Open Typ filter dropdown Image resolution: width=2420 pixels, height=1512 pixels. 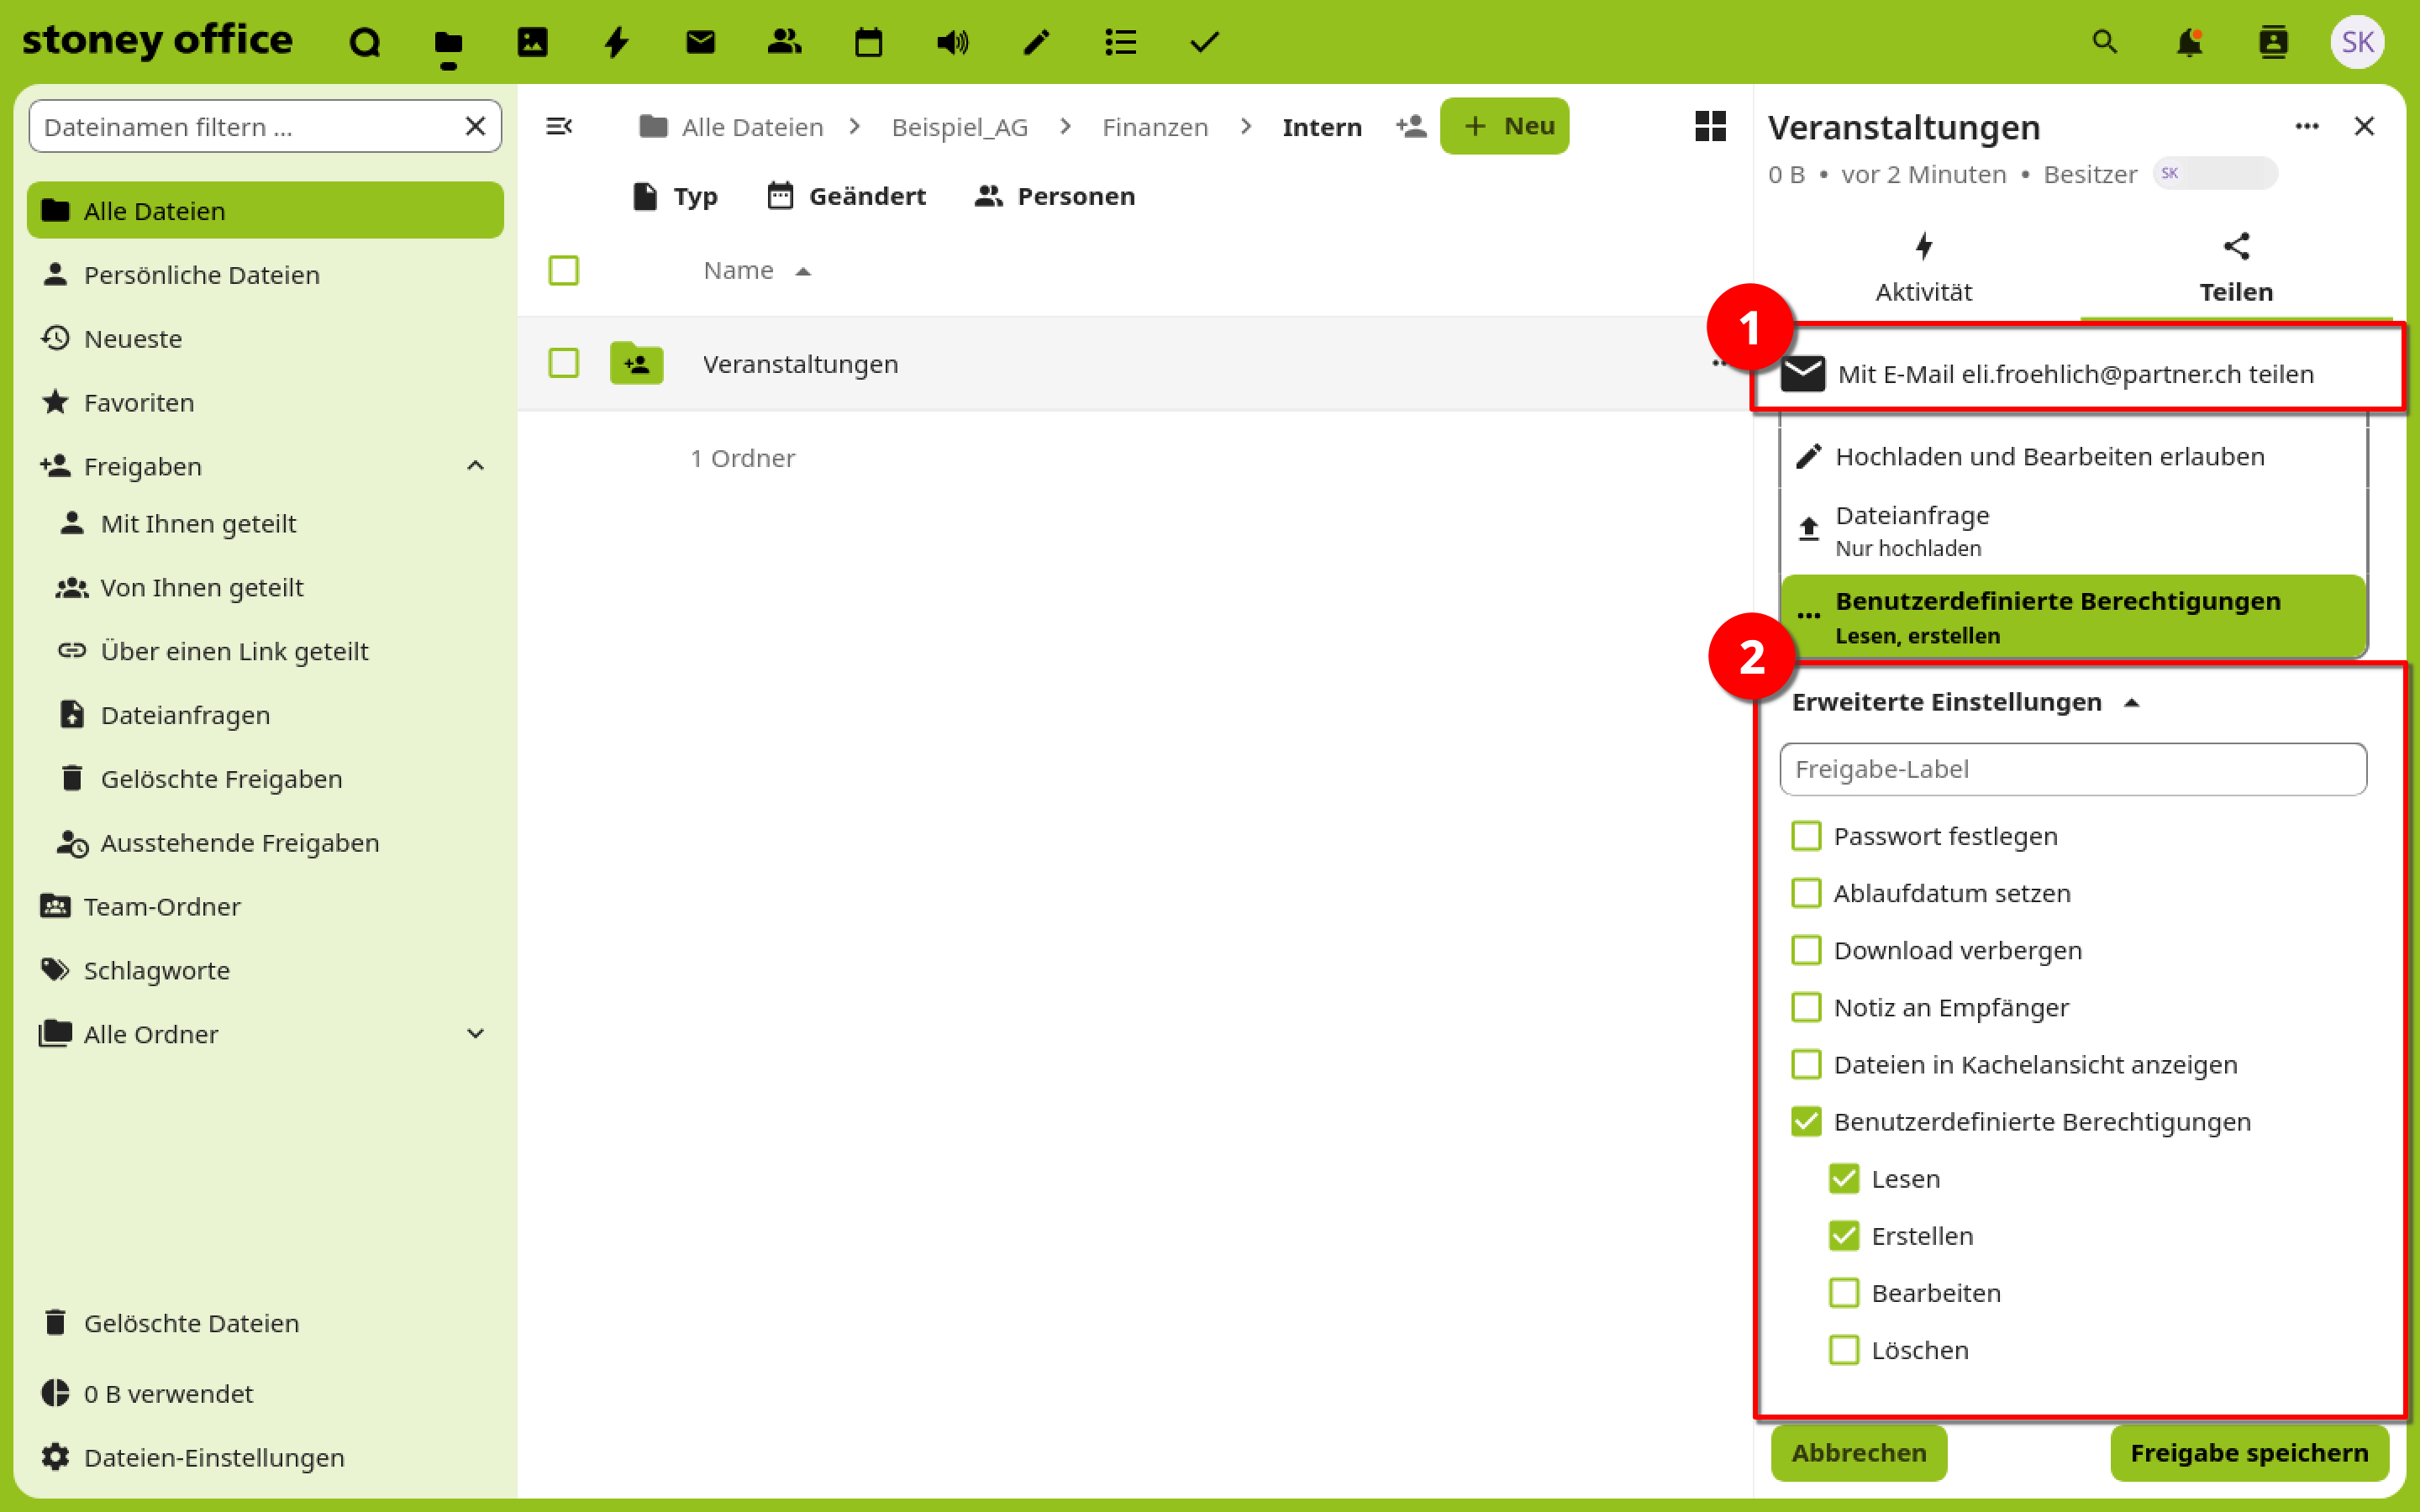coord(676,196)
